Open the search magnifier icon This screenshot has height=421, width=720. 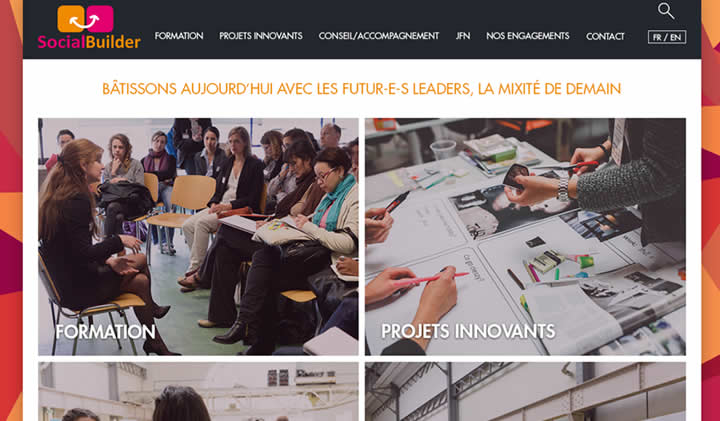coord(666,11)
